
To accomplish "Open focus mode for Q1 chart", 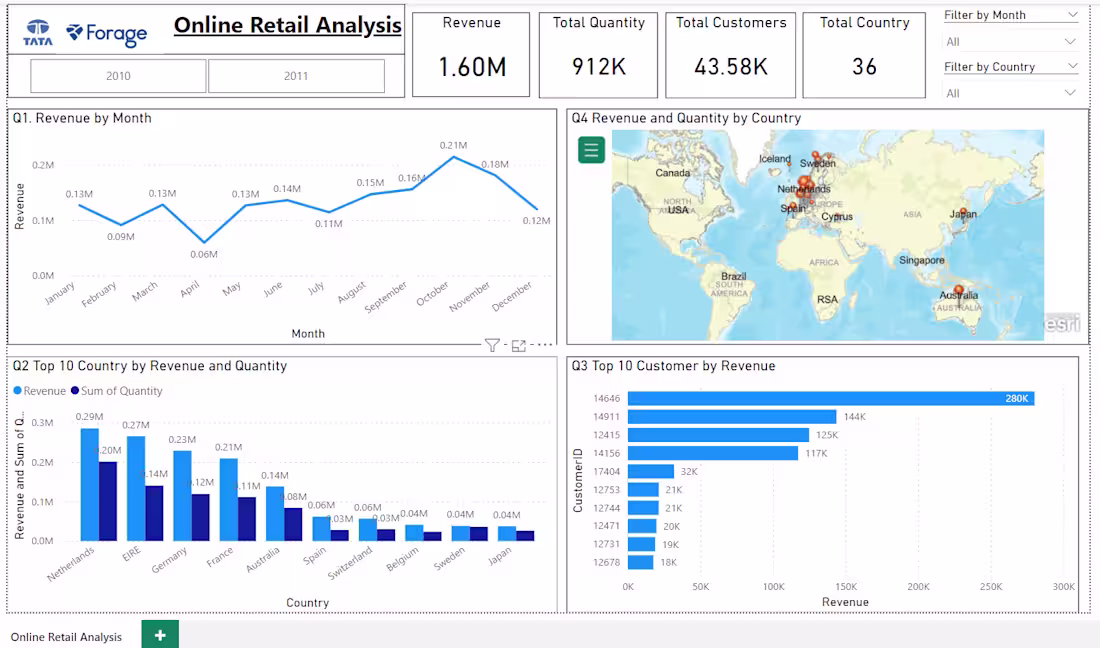I will 518,343.
